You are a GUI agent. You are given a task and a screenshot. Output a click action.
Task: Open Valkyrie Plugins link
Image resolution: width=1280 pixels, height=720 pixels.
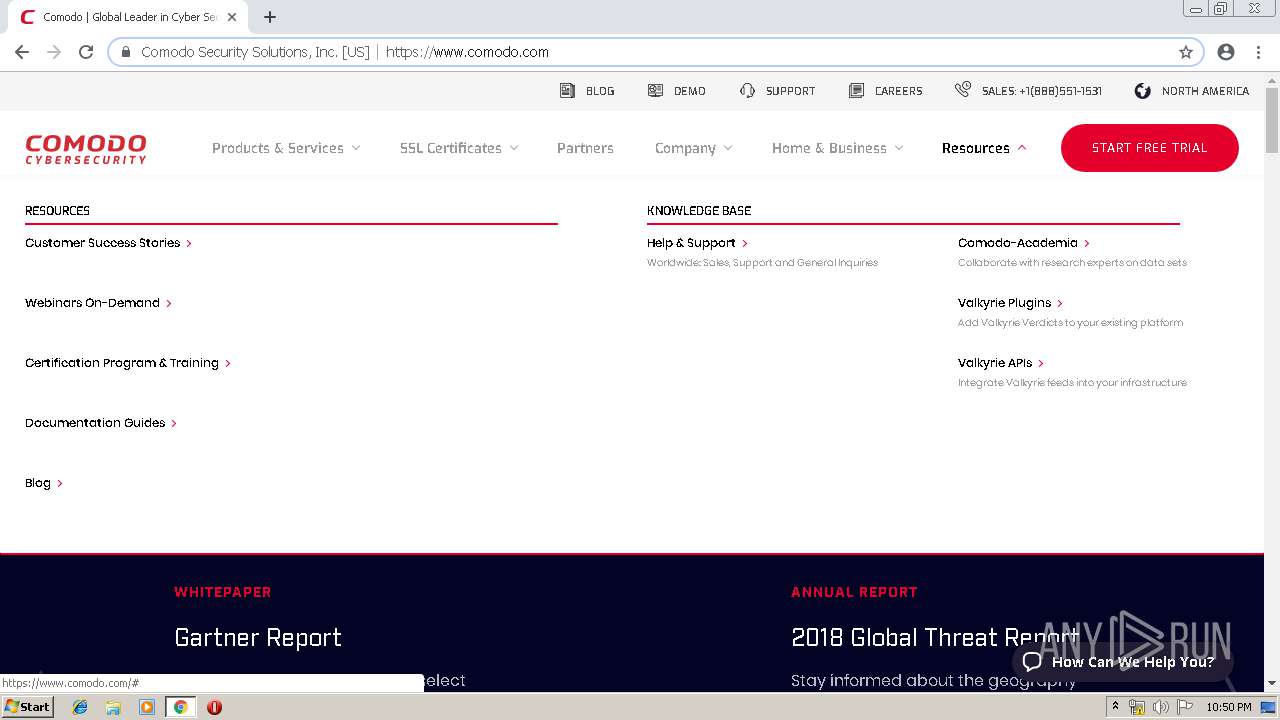1010,303
